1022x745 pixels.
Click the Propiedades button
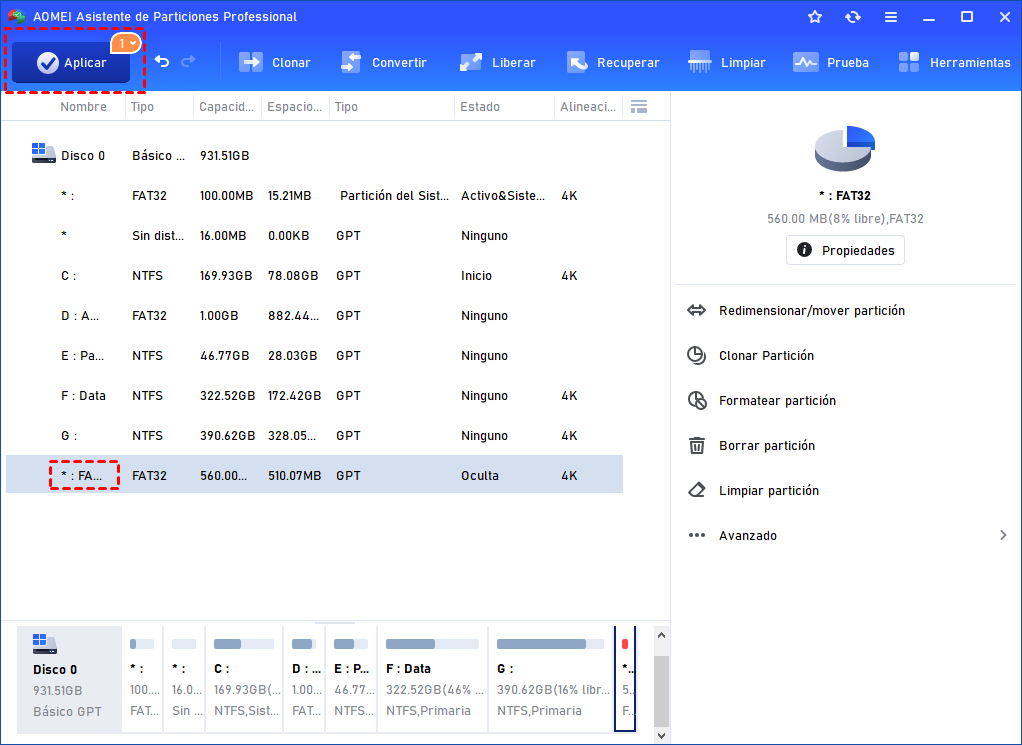pos(845,250)
